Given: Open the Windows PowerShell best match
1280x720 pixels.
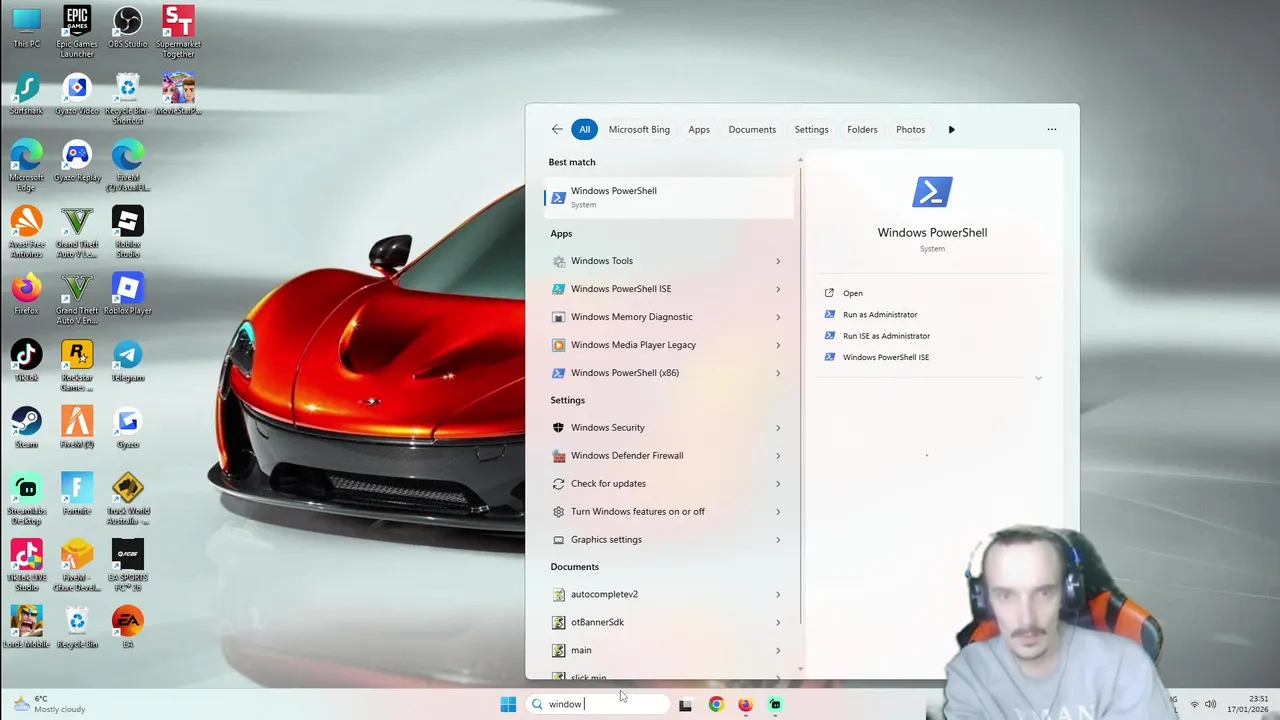Looking at the screenshot, I should (669, 197).
